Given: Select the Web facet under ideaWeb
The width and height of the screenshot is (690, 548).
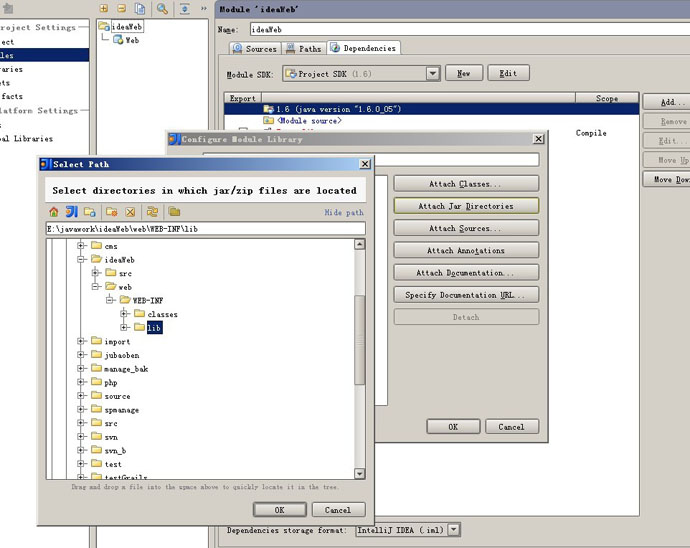Looking at the screenshot, I should 132,40.
